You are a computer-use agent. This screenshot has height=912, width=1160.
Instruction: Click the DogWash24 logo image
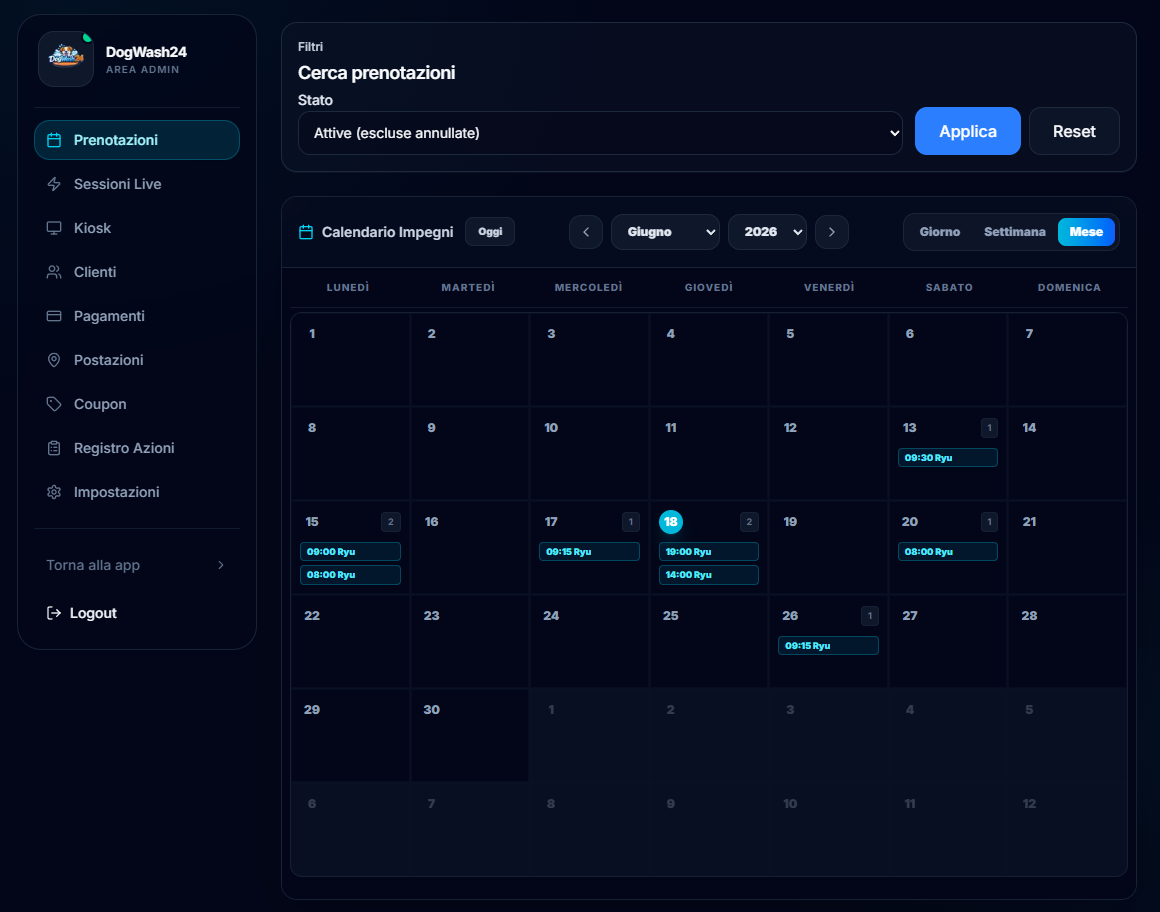(66, 58)
